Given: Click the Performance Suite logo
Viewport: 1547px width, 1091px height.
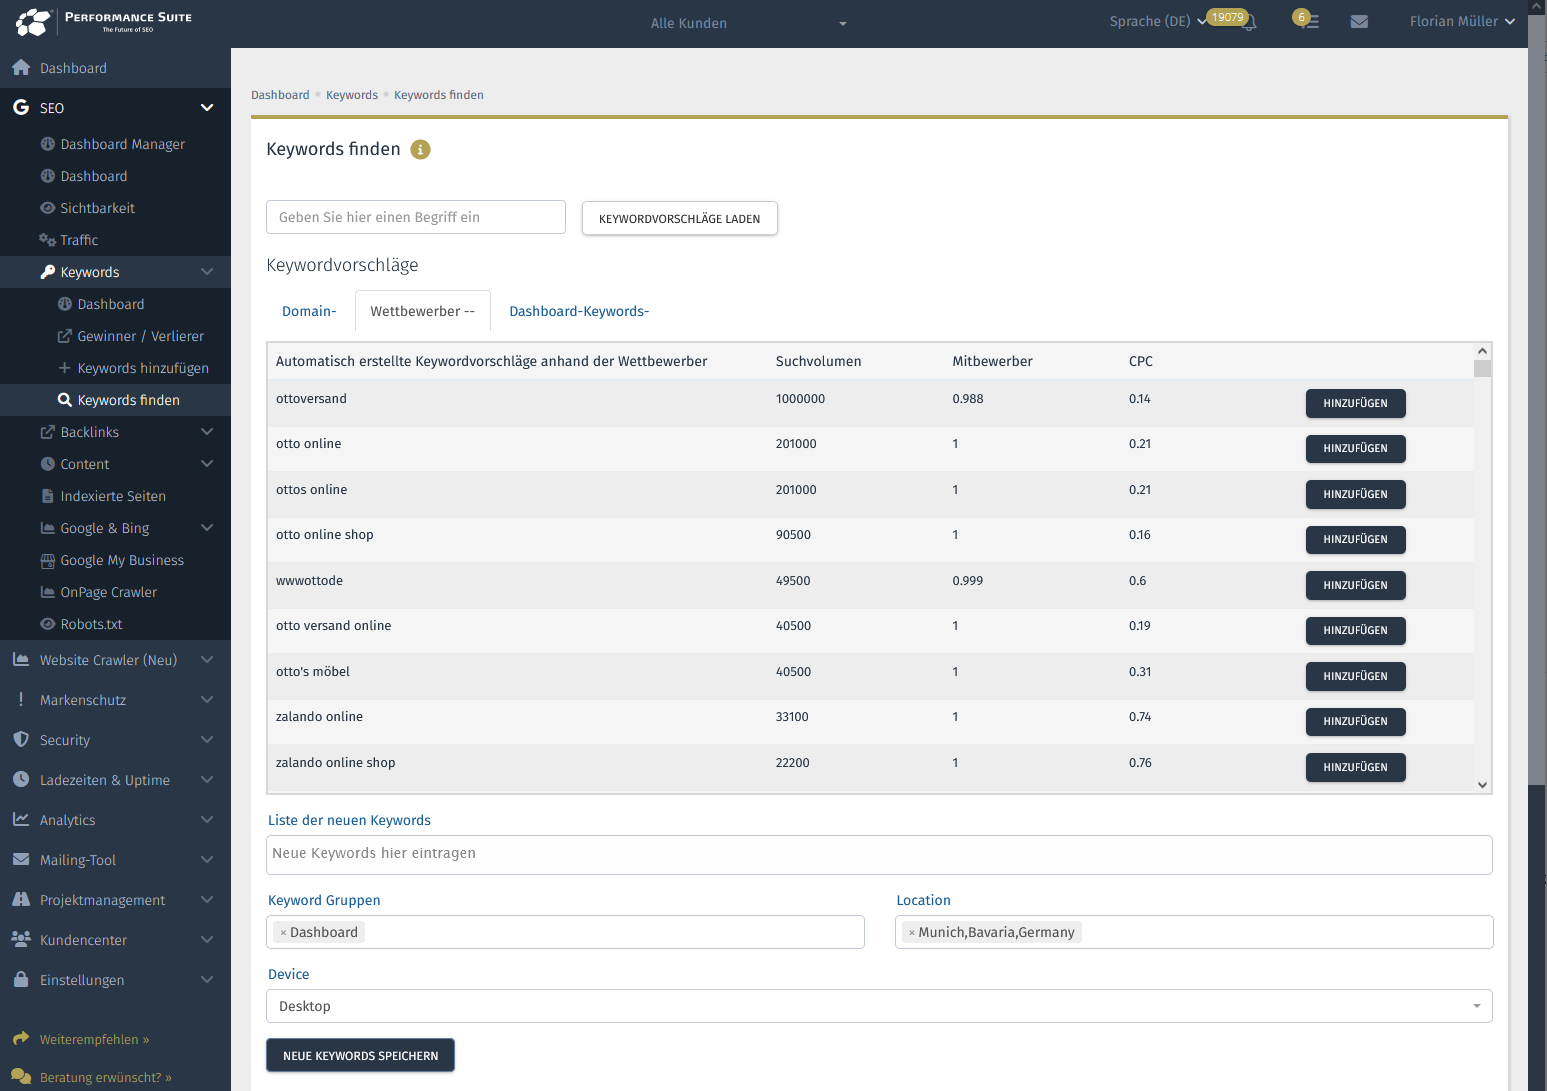Looking at the screenshot, I should pyautogui.click(x=104, y=21).
